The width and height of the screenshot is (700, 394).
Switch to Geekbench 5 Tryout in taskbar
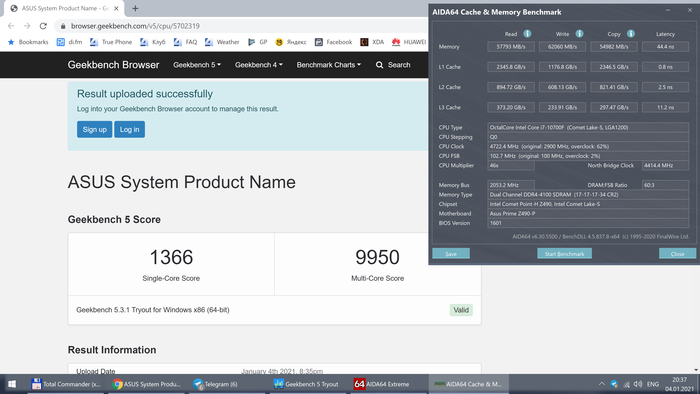(x=308, y=384)
